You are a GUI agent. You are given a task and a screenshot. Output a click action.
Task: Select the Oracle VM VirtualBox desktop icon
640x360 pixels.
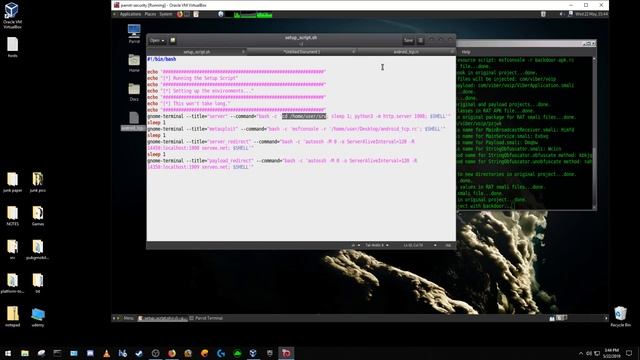tap(12, 16)
